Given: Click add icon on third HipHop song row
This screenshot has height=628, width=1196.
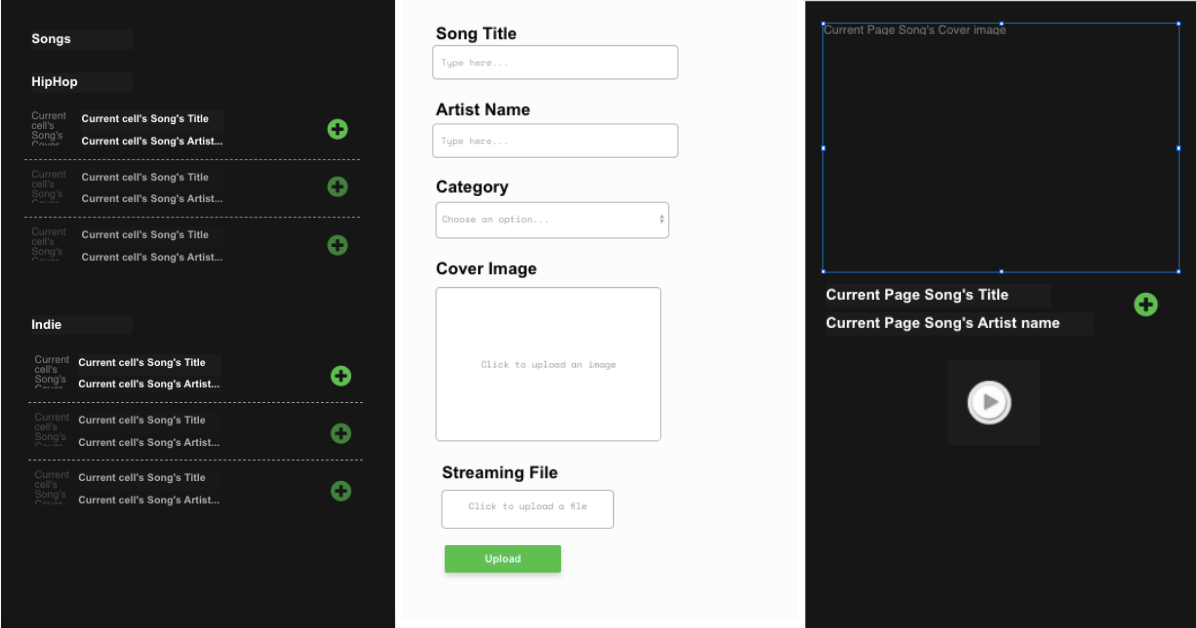Looking at the screenshot, I should click(x=337, y=245).
